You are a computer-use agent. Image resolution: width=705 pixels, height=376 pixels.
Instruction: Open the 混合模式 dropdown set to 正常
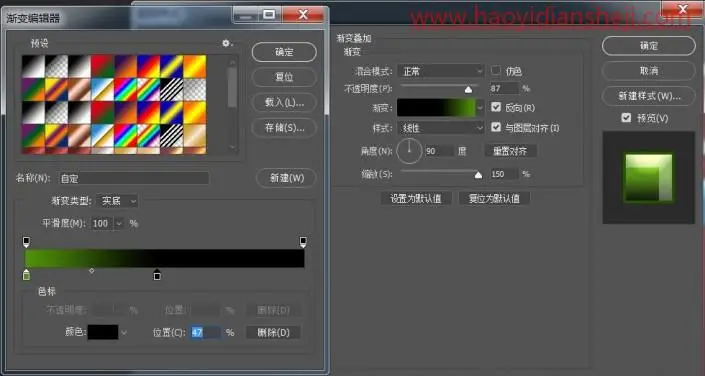pyautogui.click(x=441, y=71)
